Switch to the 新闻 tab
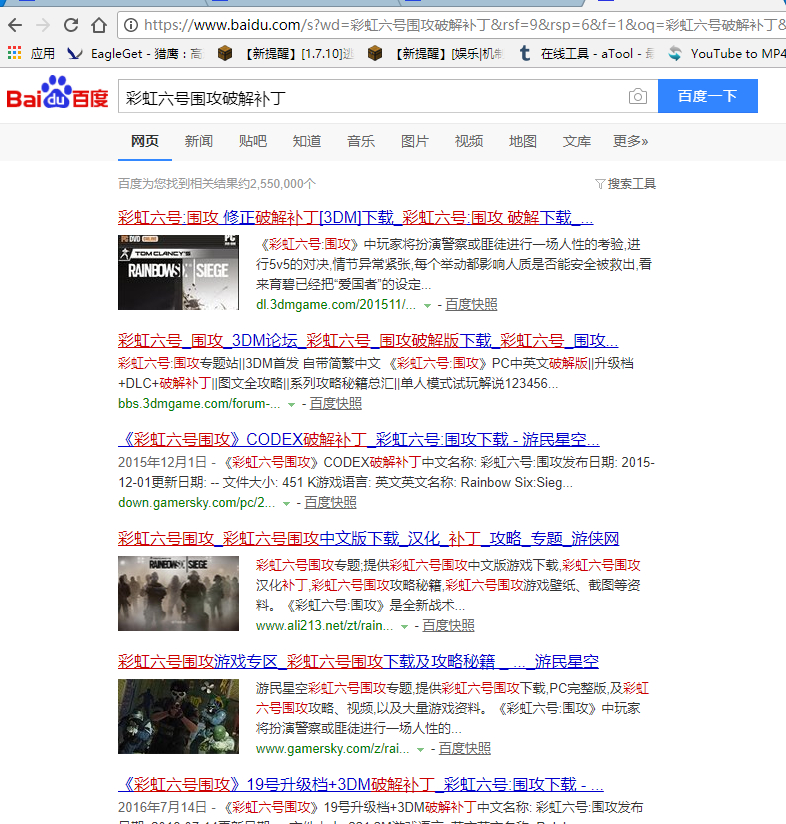The image size is (786, 824). point(199,141)
